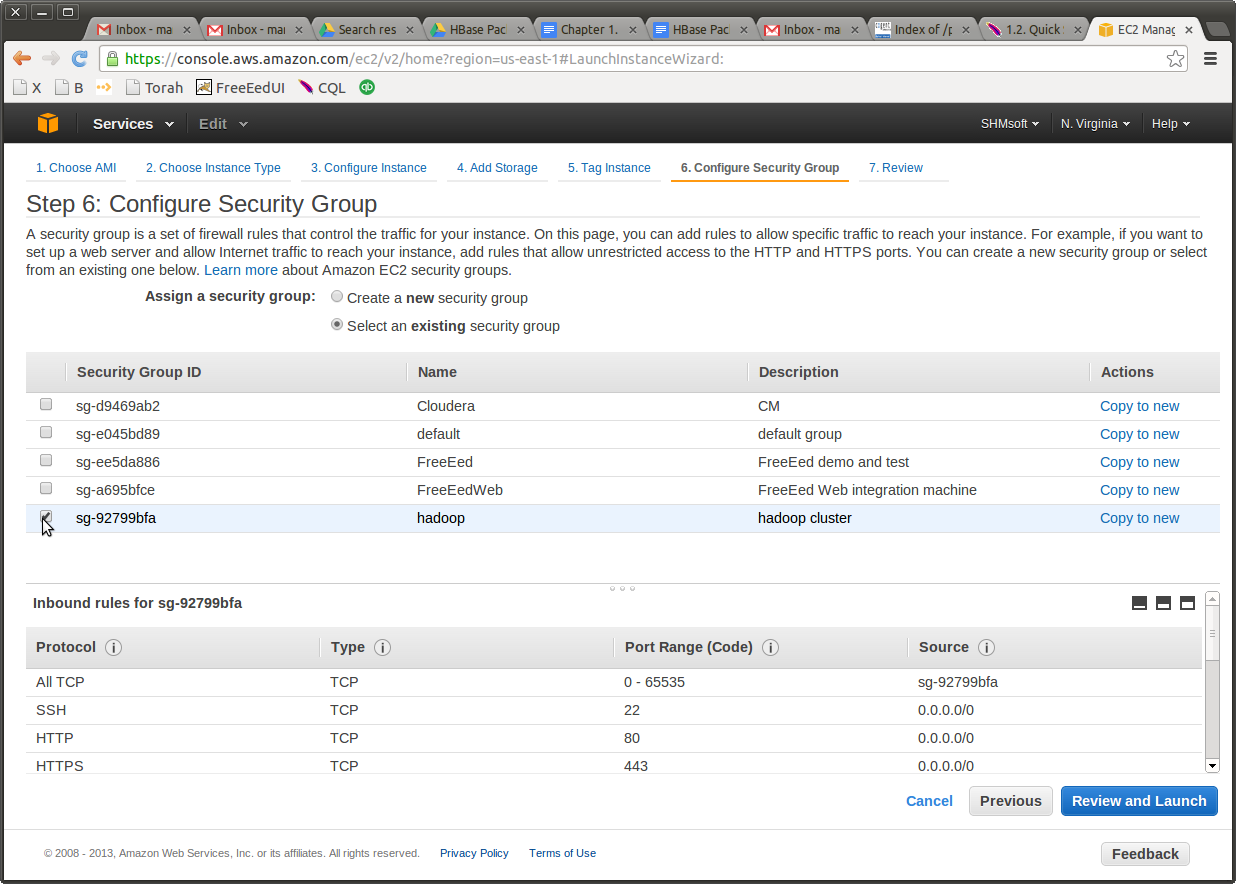Bookmark this page with the star icon
1236x884 pixels.
tap(1176, 59)
